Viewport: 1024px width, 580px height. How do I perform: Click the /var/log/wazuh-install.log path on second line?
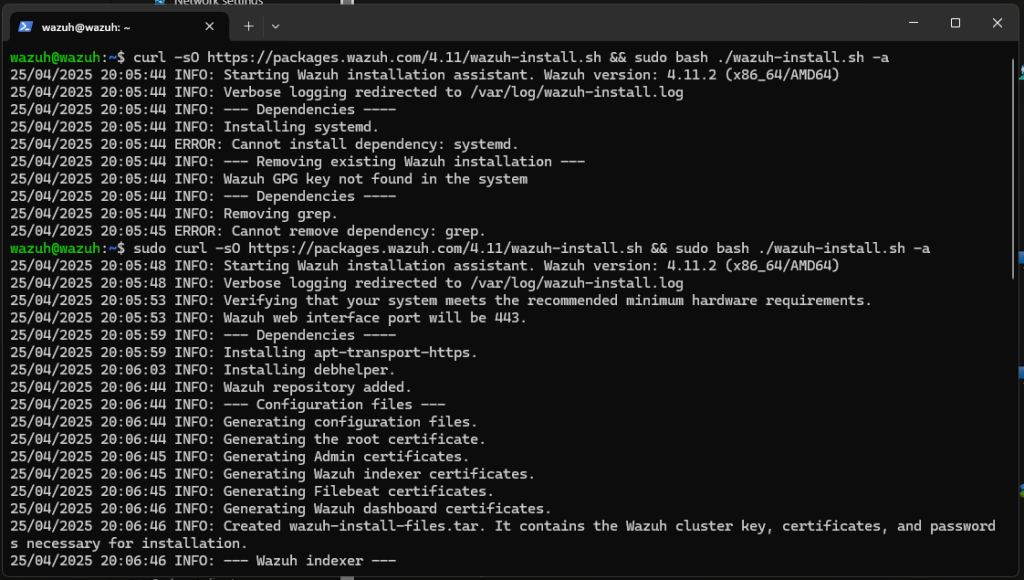577,92
